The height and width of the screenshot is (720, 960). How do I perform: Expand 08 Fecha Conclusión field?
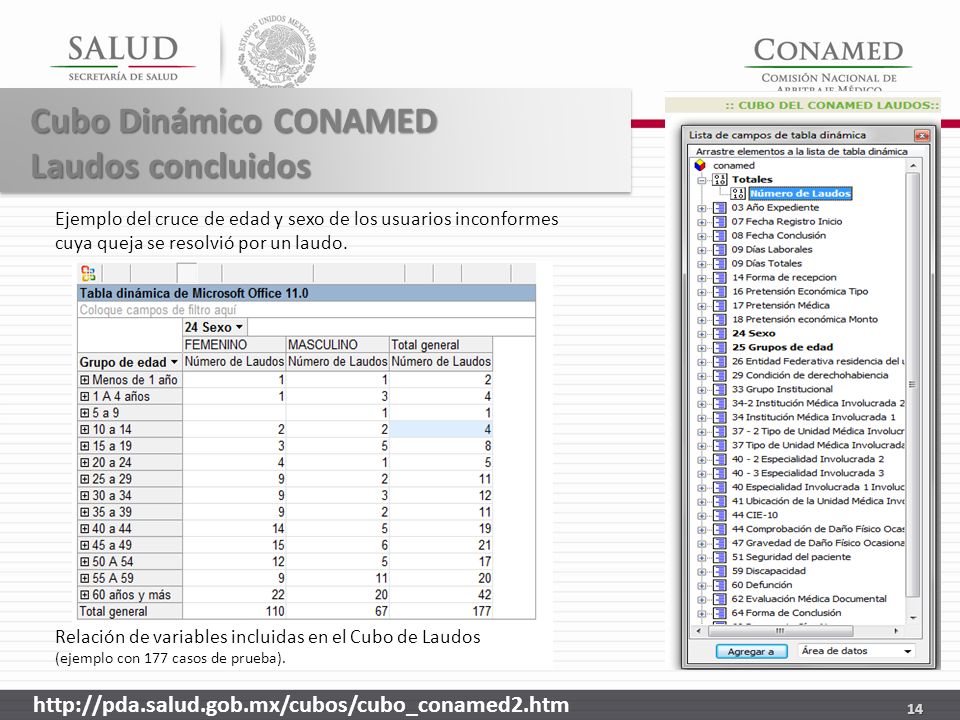pos(702,236)
